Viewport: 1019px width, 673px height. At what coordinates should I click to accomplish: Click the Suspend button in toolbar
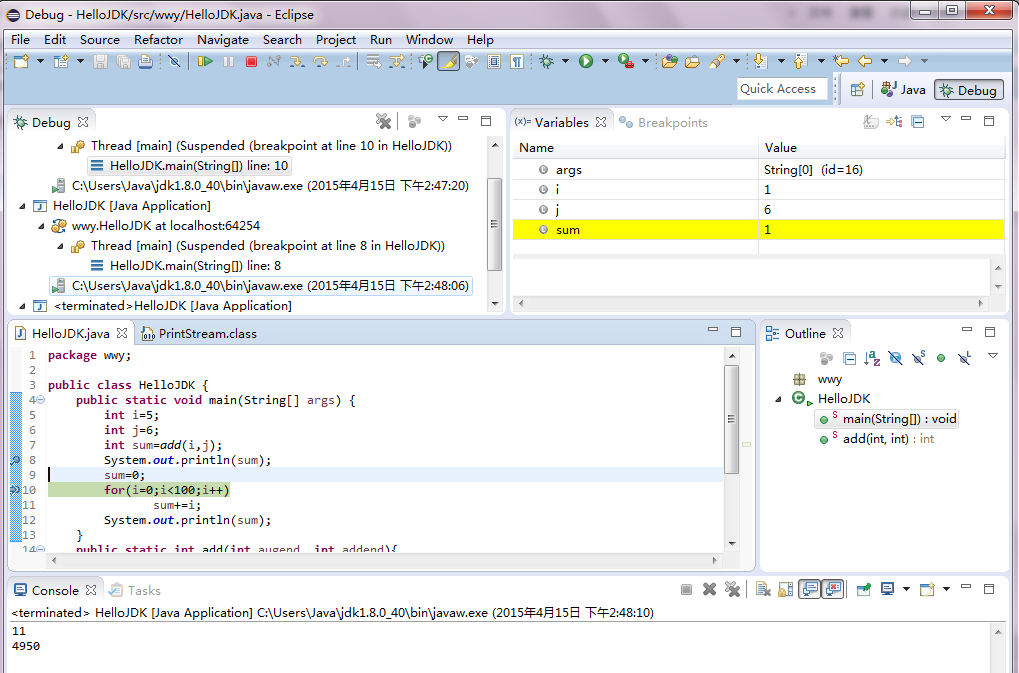(x=229, y=62)
